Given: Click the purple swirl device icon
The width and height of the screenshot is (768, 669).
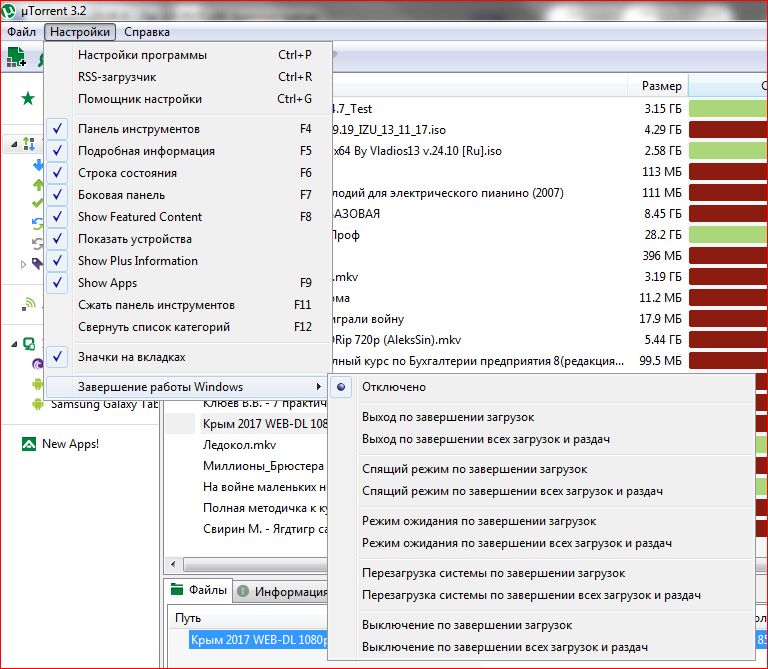Looking at the screenshot, I should tap(38, 364).
